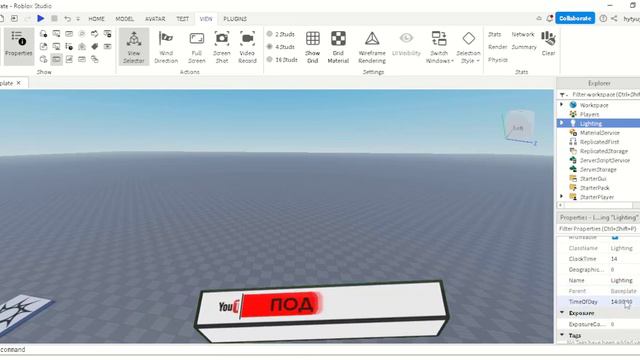Toggle the Summary stats display

524,47
